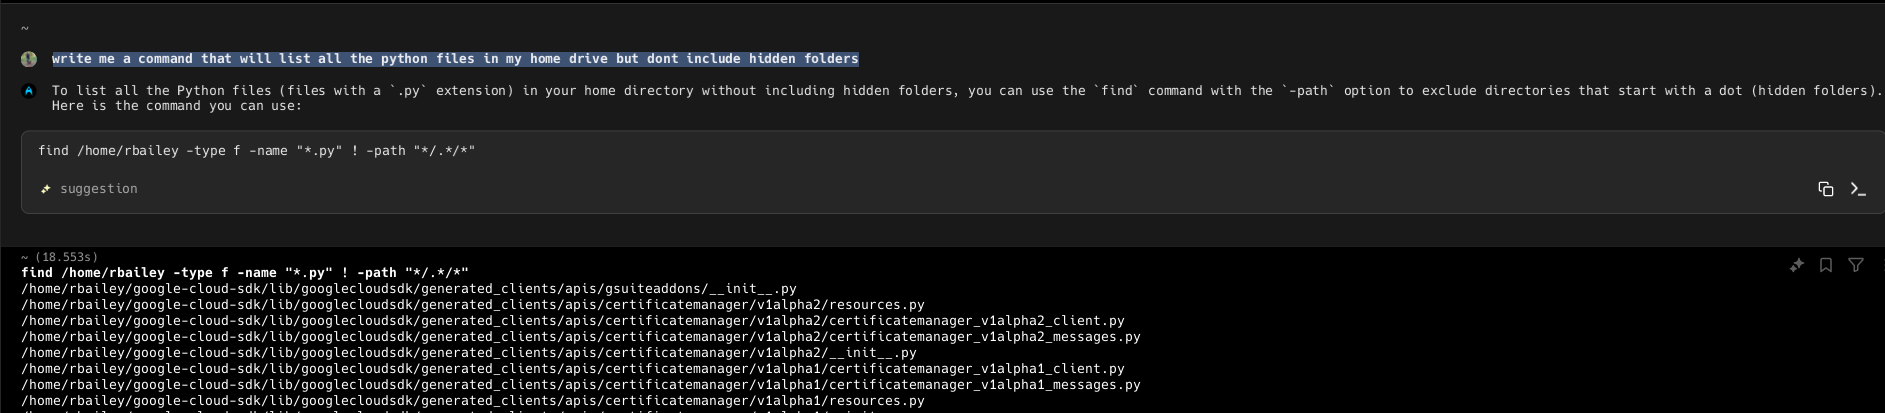This screenshot has width=1885, height=413.
Task: Click the suggested find command code text
Action: (257, 151)
